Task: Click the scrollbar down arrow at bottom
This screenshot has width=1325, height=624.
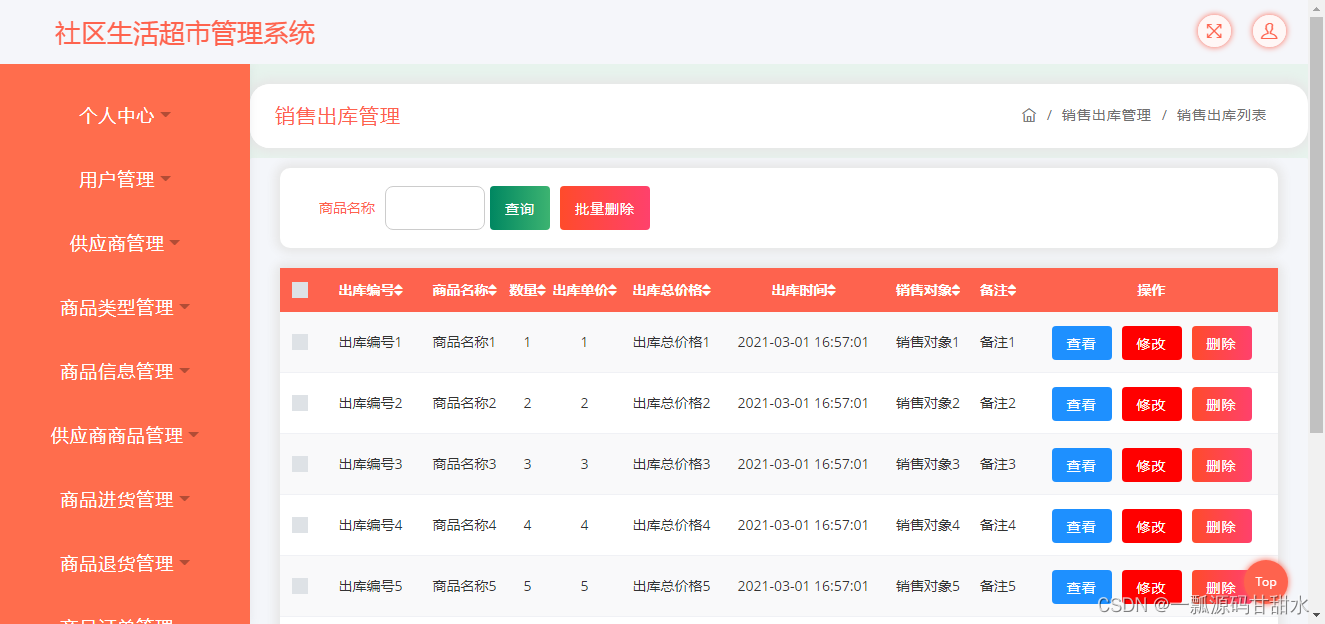Action: point(1317,615)
